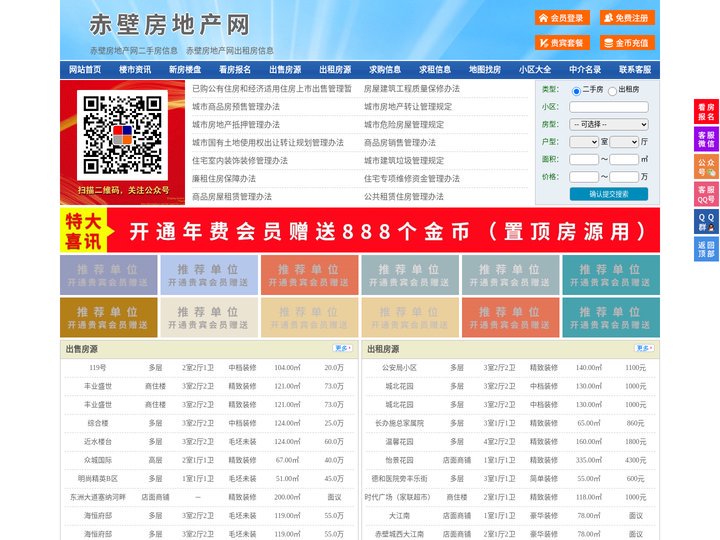Open the 东洲大道塞纳河畔 sale listing
The image size is (720, 540).
tap(98, 497)
